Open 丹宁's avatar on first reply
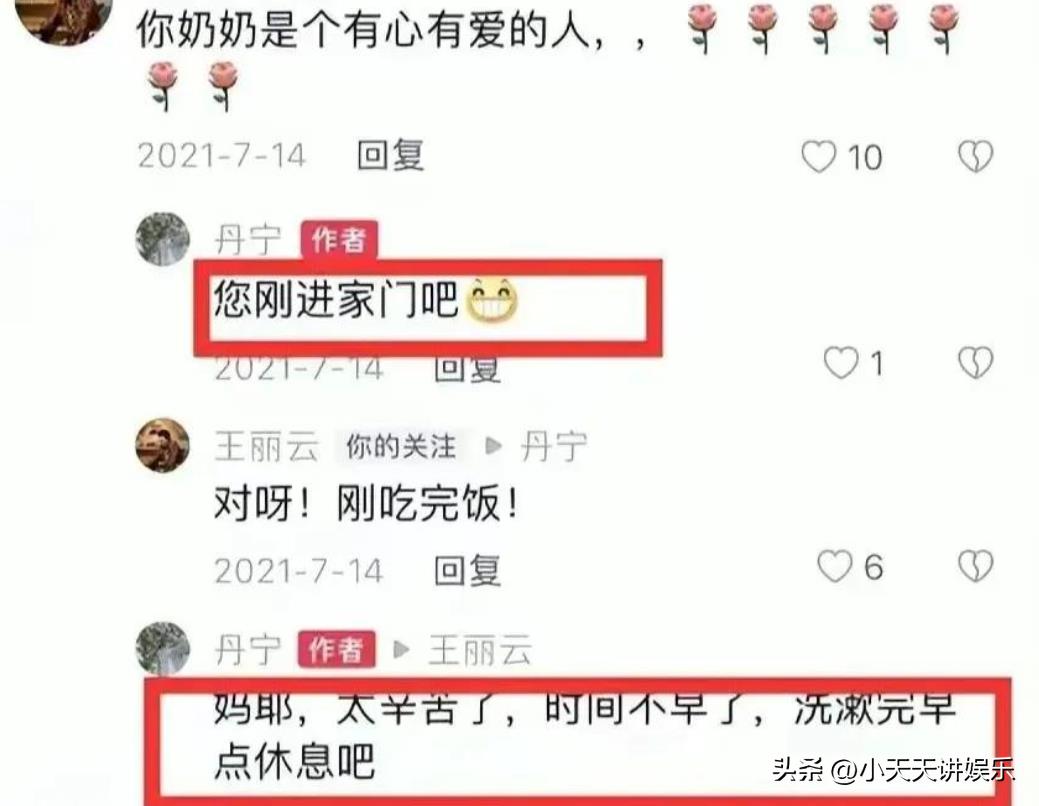This screenshot has height=806, width=1039. point(162,239)
